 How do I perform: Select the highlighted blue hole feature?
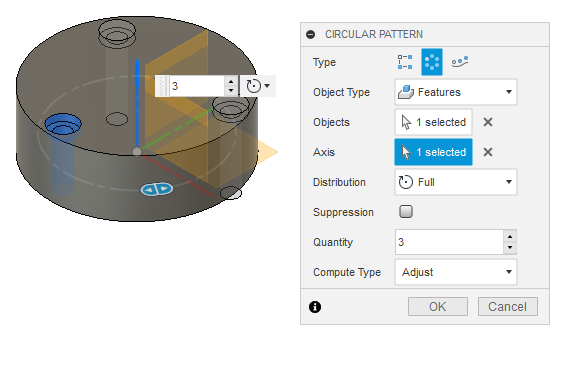(63, 125)
